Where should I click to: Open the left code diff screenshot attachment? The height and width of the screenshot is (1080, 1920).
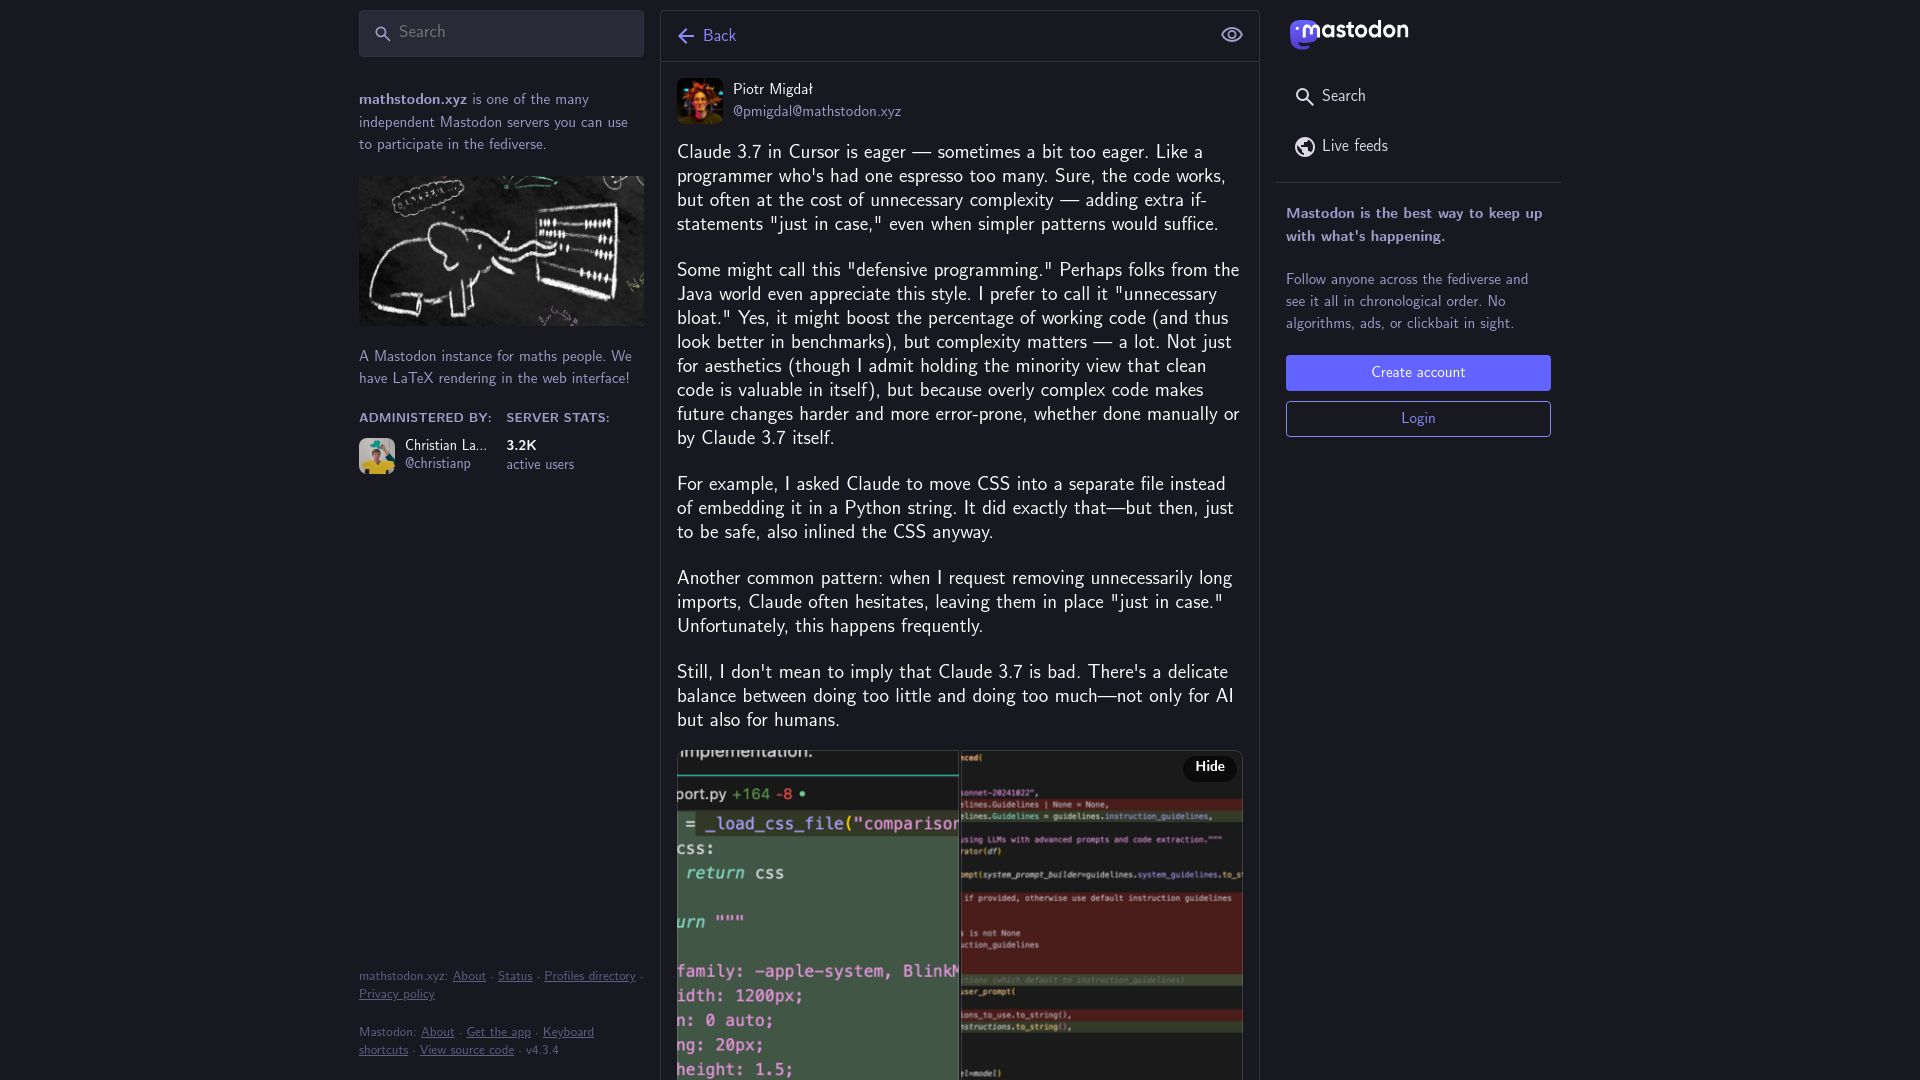(x=817, y=915)
